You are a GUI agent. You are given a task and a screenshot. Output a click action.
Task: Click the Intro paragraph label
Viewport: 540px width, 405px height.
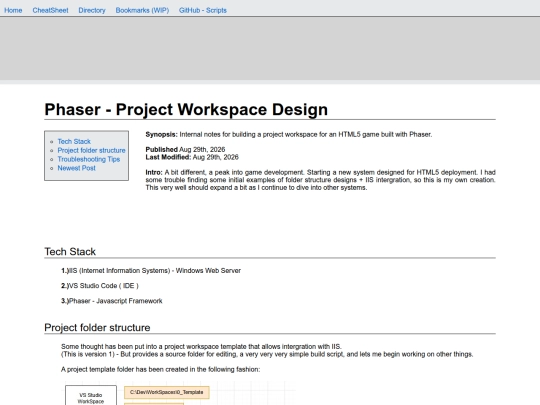click(x=154, y=172)
